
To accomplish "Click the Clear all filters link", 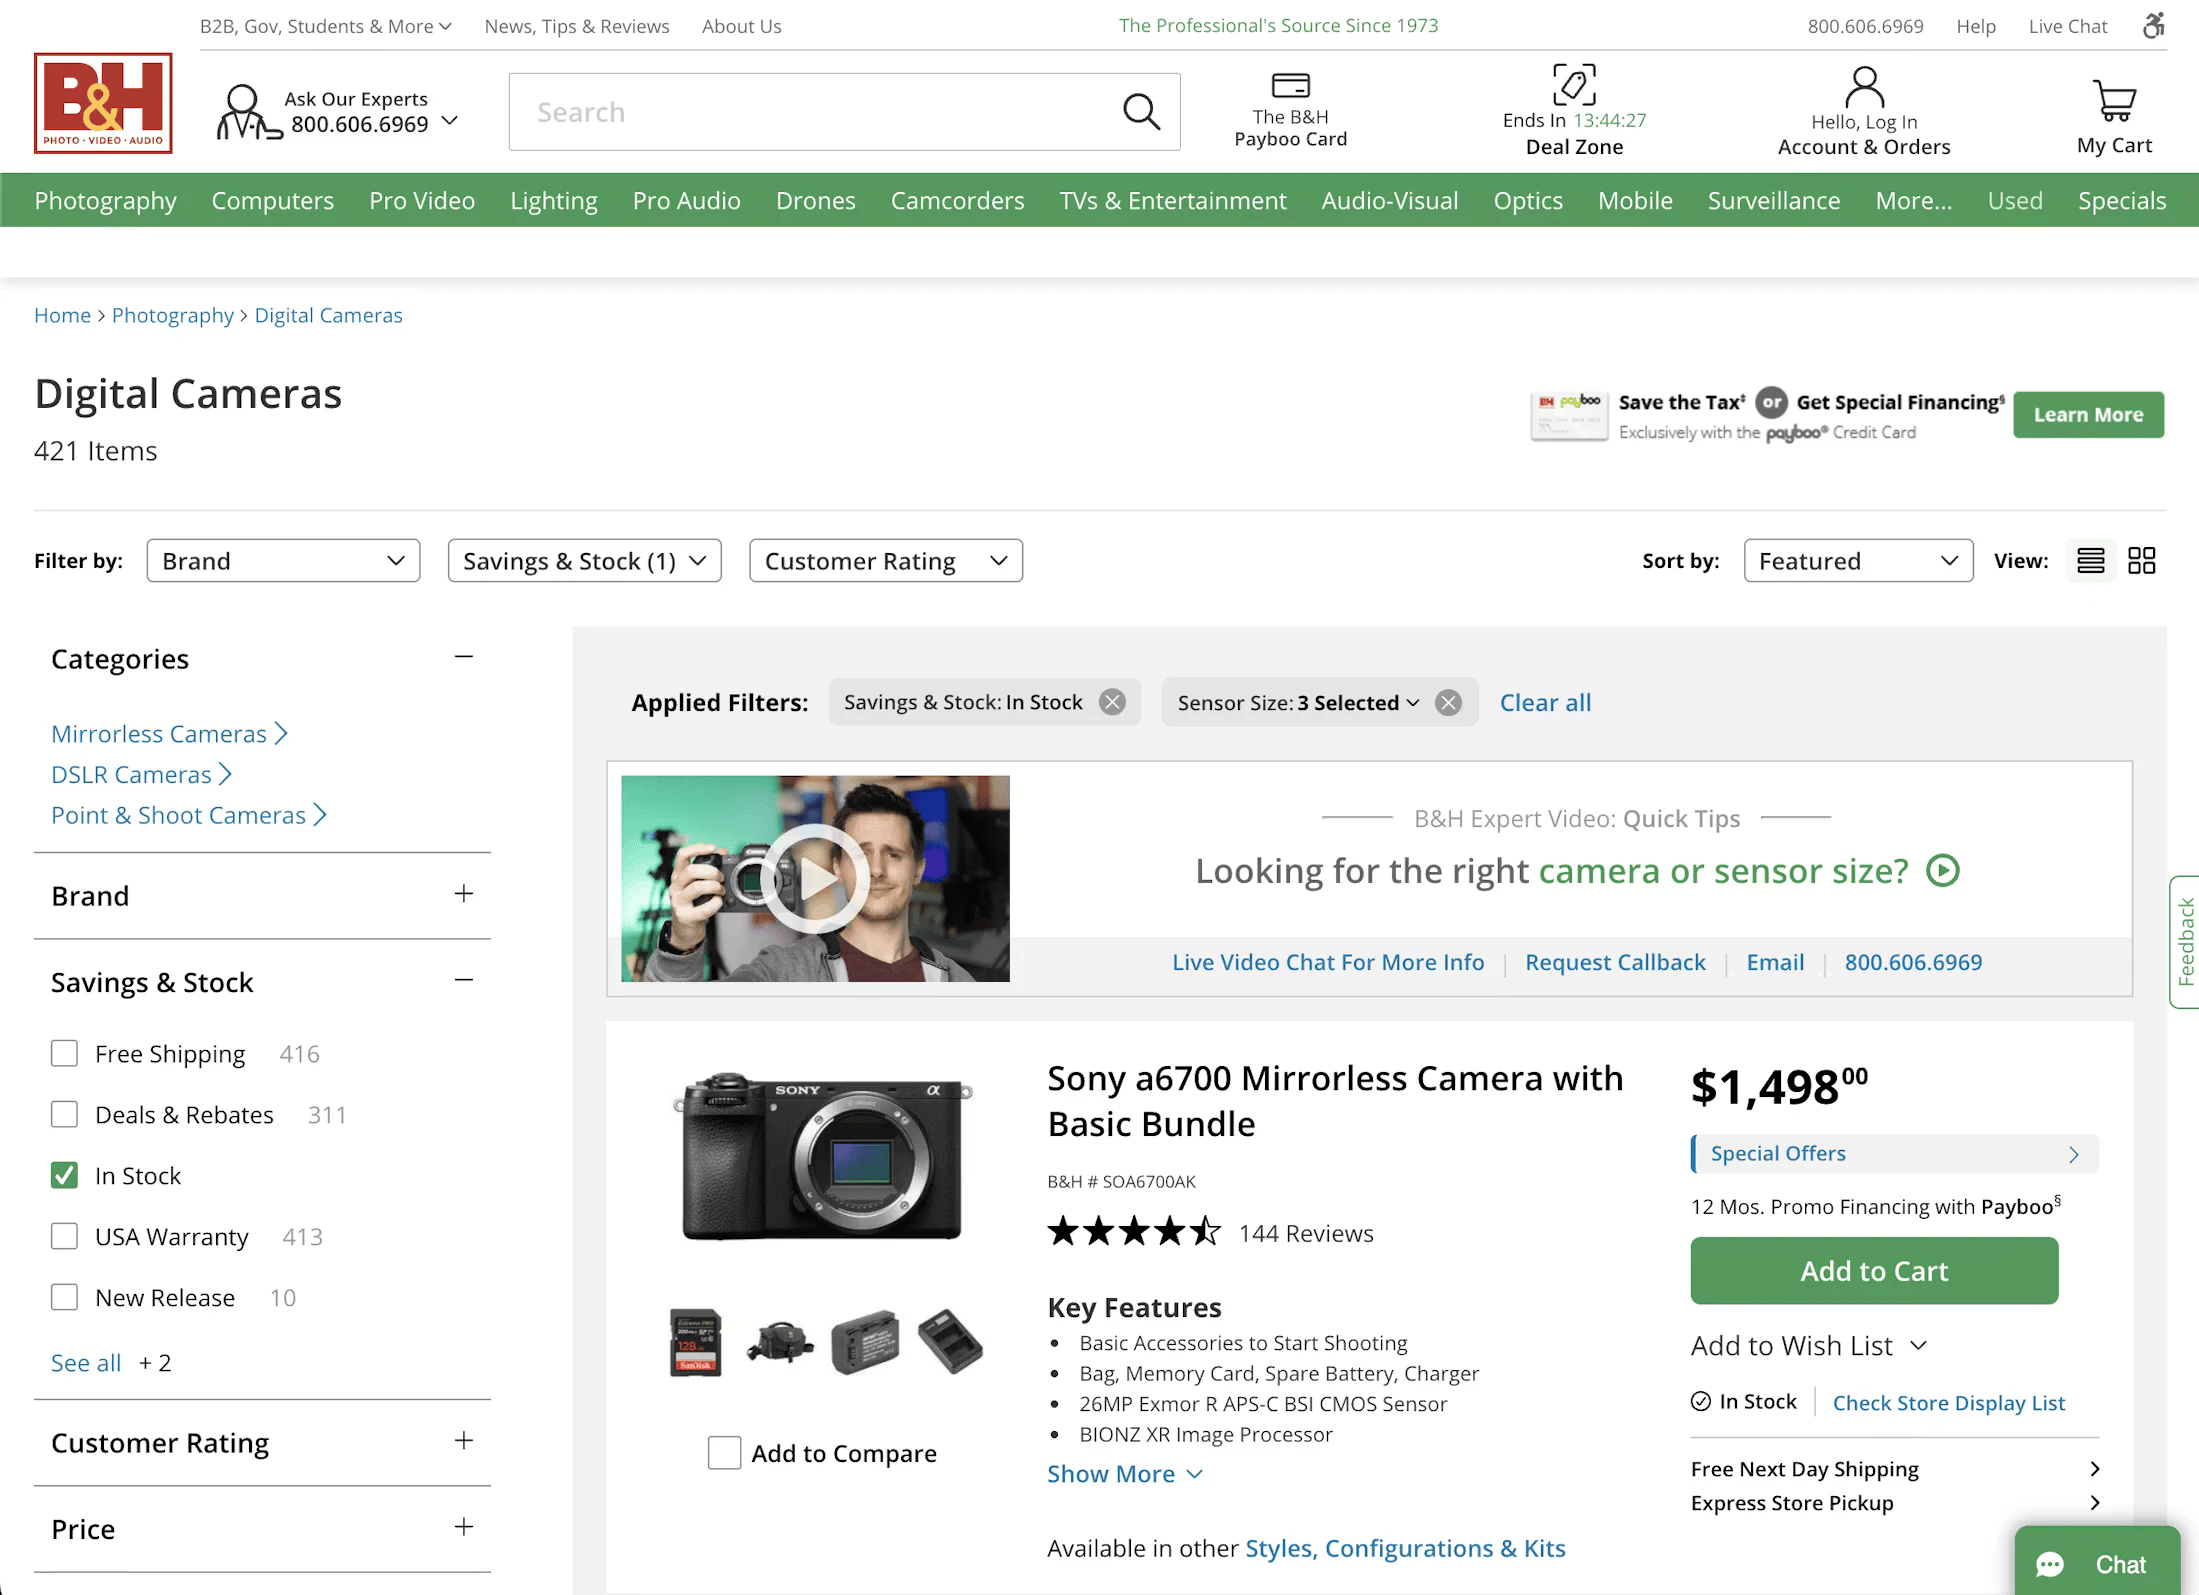I will [x=1544, y=702].
